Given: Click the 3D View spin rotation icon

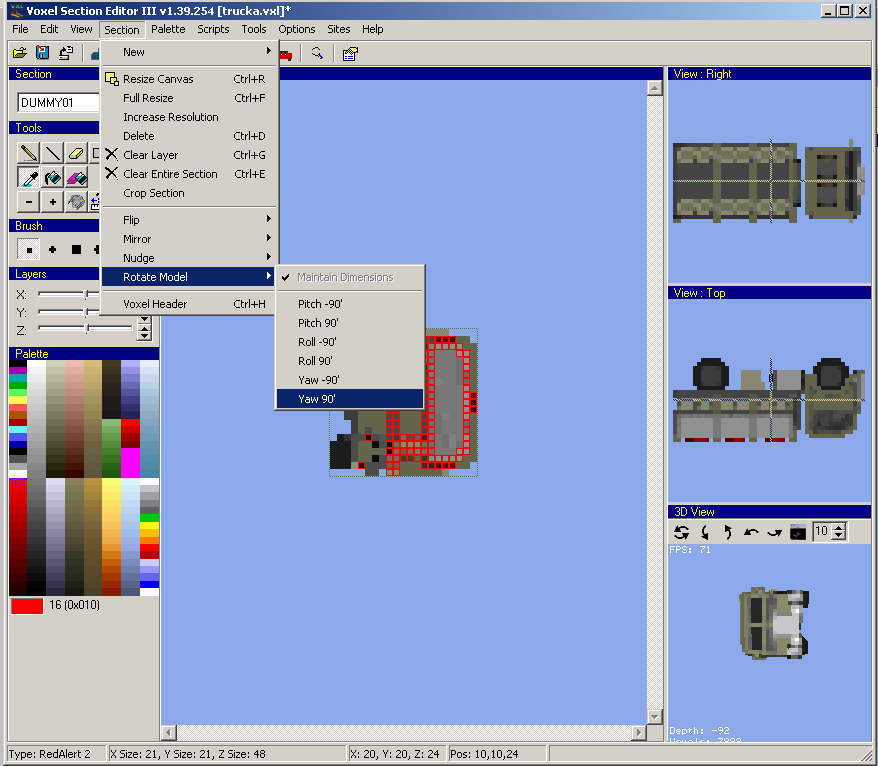Looking at the screenshot, I should click(681, 531).
